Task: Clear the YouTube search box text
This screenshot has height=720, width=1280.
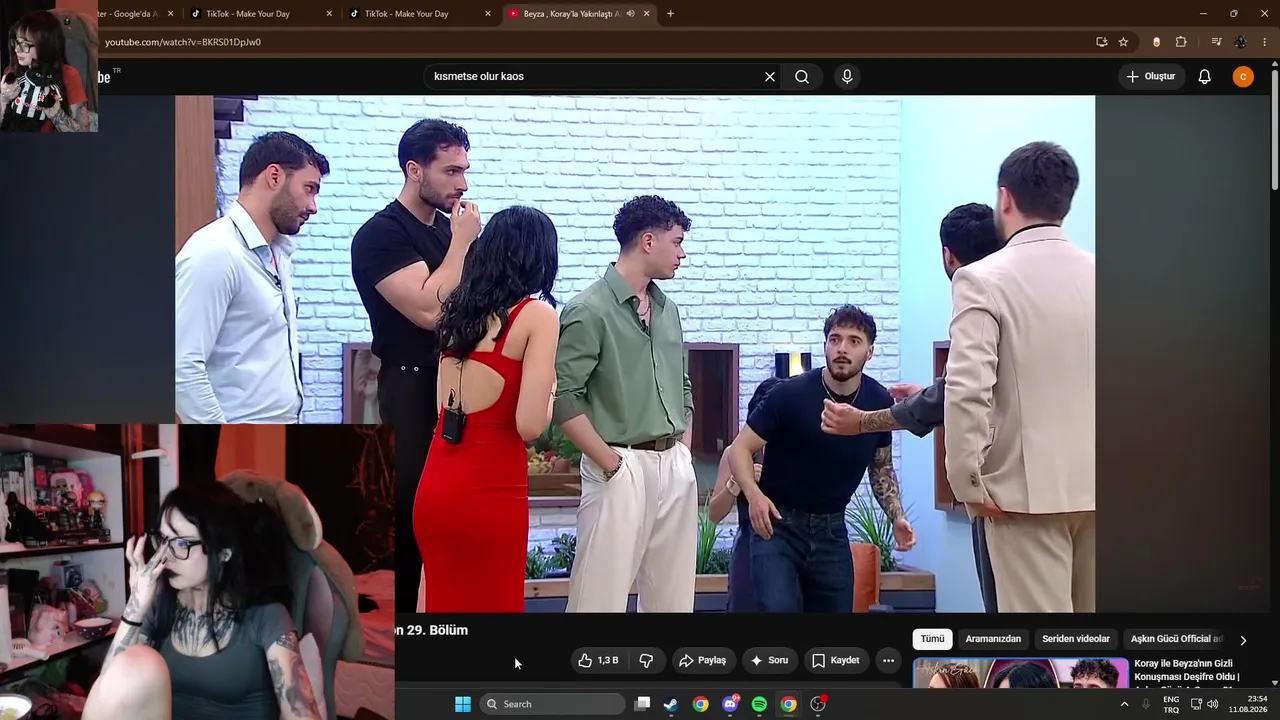Action: [x=770, y=77]
